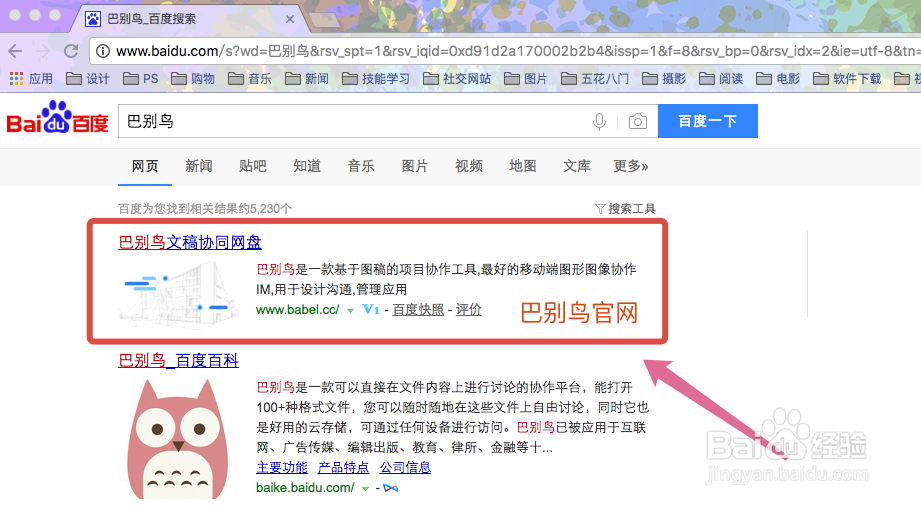The width and height of the screenshot is (921, 506).
Task: Open the 购物 bookmark folder
Action: click(x=193, y=78)
